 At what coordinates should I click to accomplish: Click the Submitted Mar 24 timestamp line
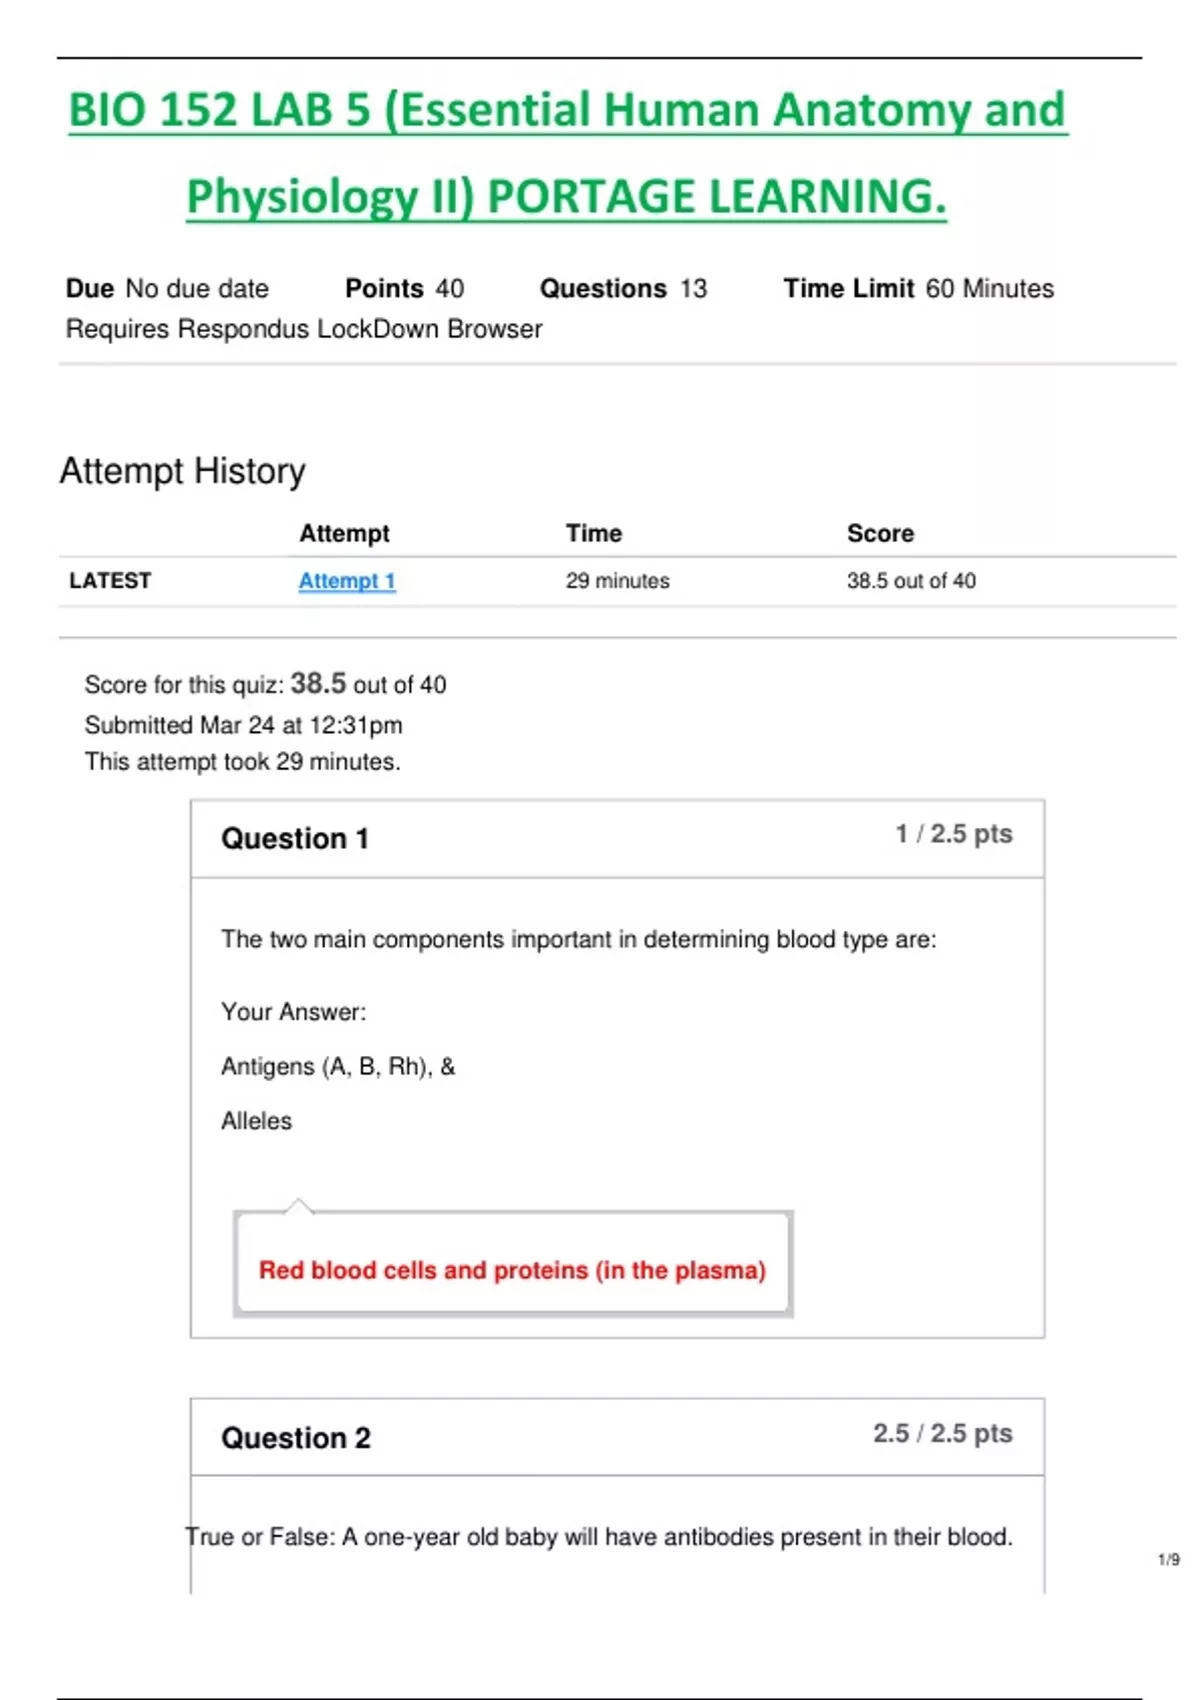[243, 725]
